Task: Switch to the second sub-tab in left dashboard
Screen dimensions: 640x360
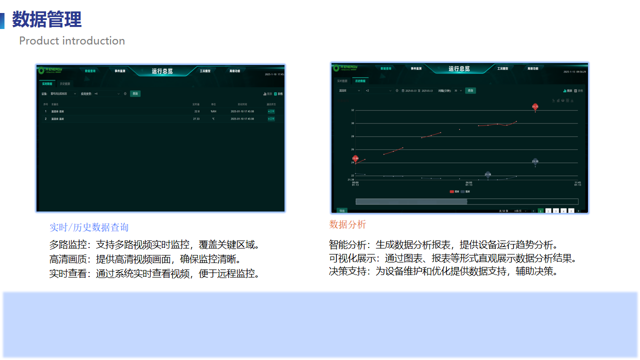Action: pyautogui.click(x=65, y=84)
